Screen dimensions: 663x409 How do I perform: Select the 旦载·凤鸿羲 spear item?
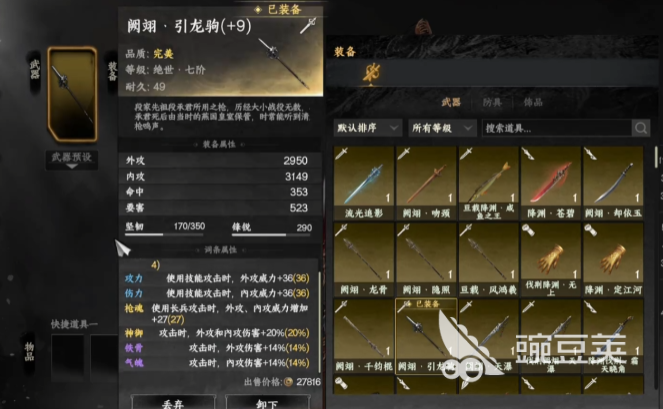click(488, 259)
